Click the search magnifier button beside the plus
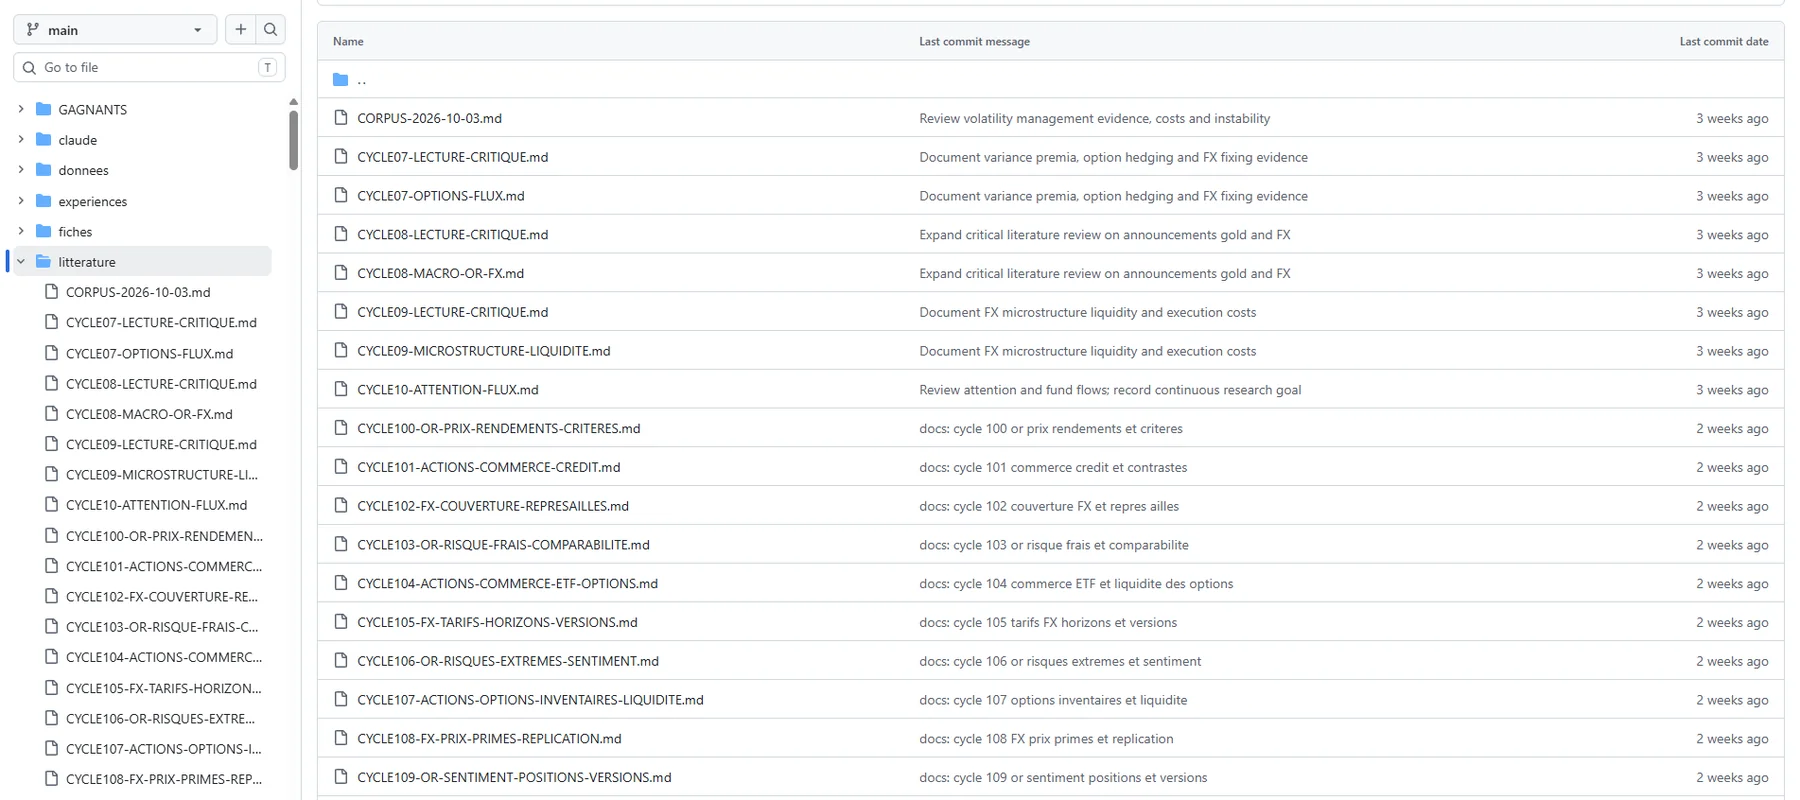The image size is (1800, 800). pyautogui.click(x=270, y=30)
